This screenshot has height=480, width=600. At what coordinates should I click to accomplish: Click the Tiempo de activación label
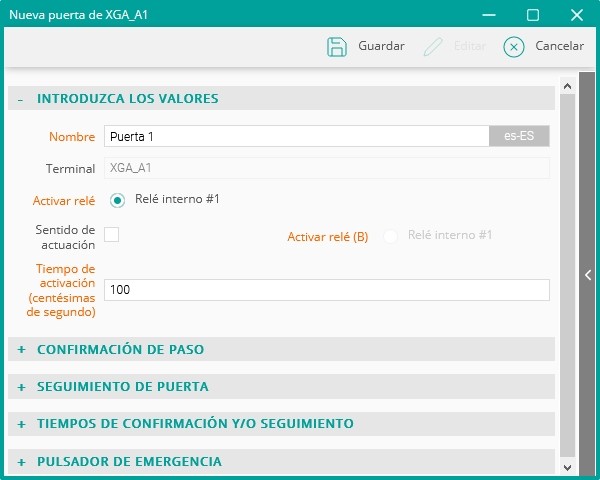(61, 291)
